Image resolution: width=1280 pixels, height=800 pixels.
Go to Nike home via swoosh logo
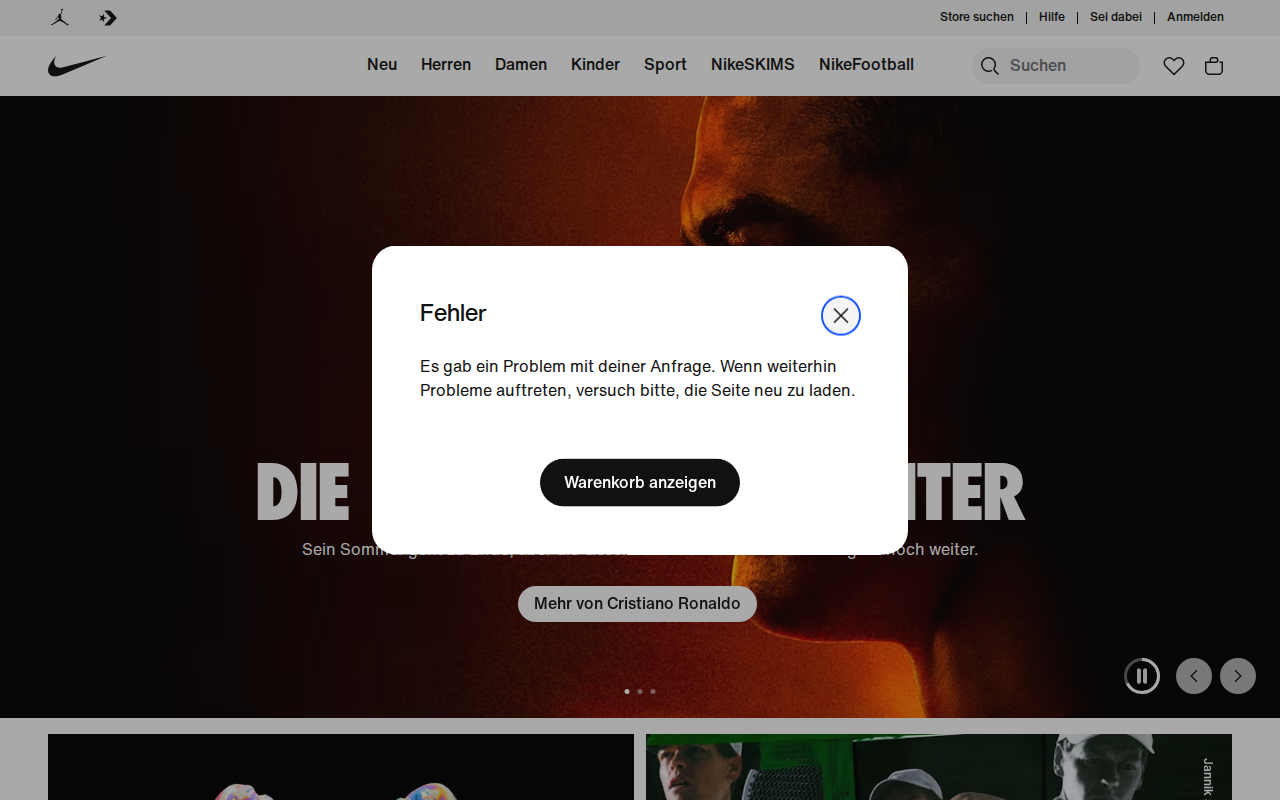click(77, 66)
